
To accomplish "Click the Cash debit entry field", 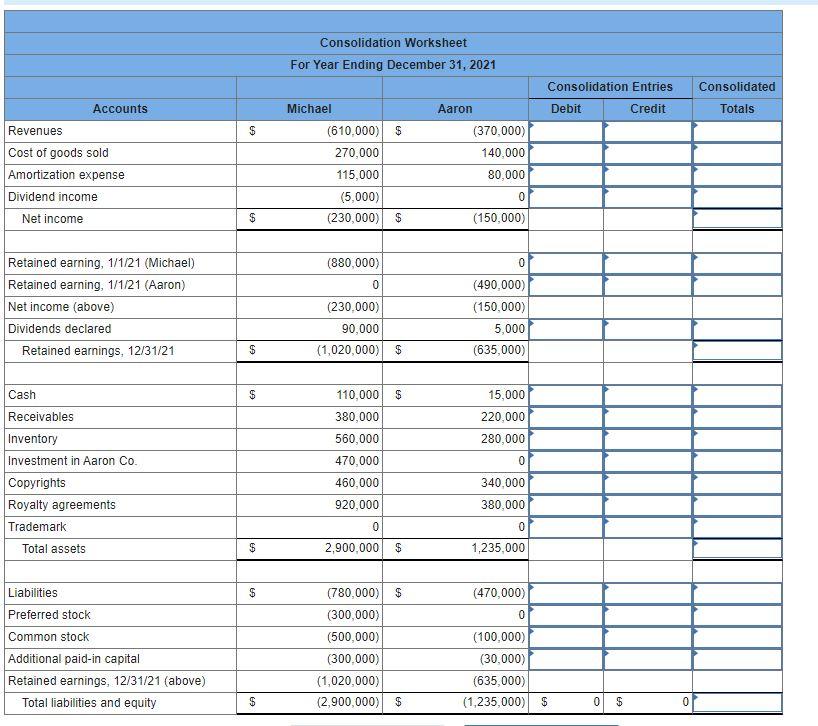I will tap(566, 395).
